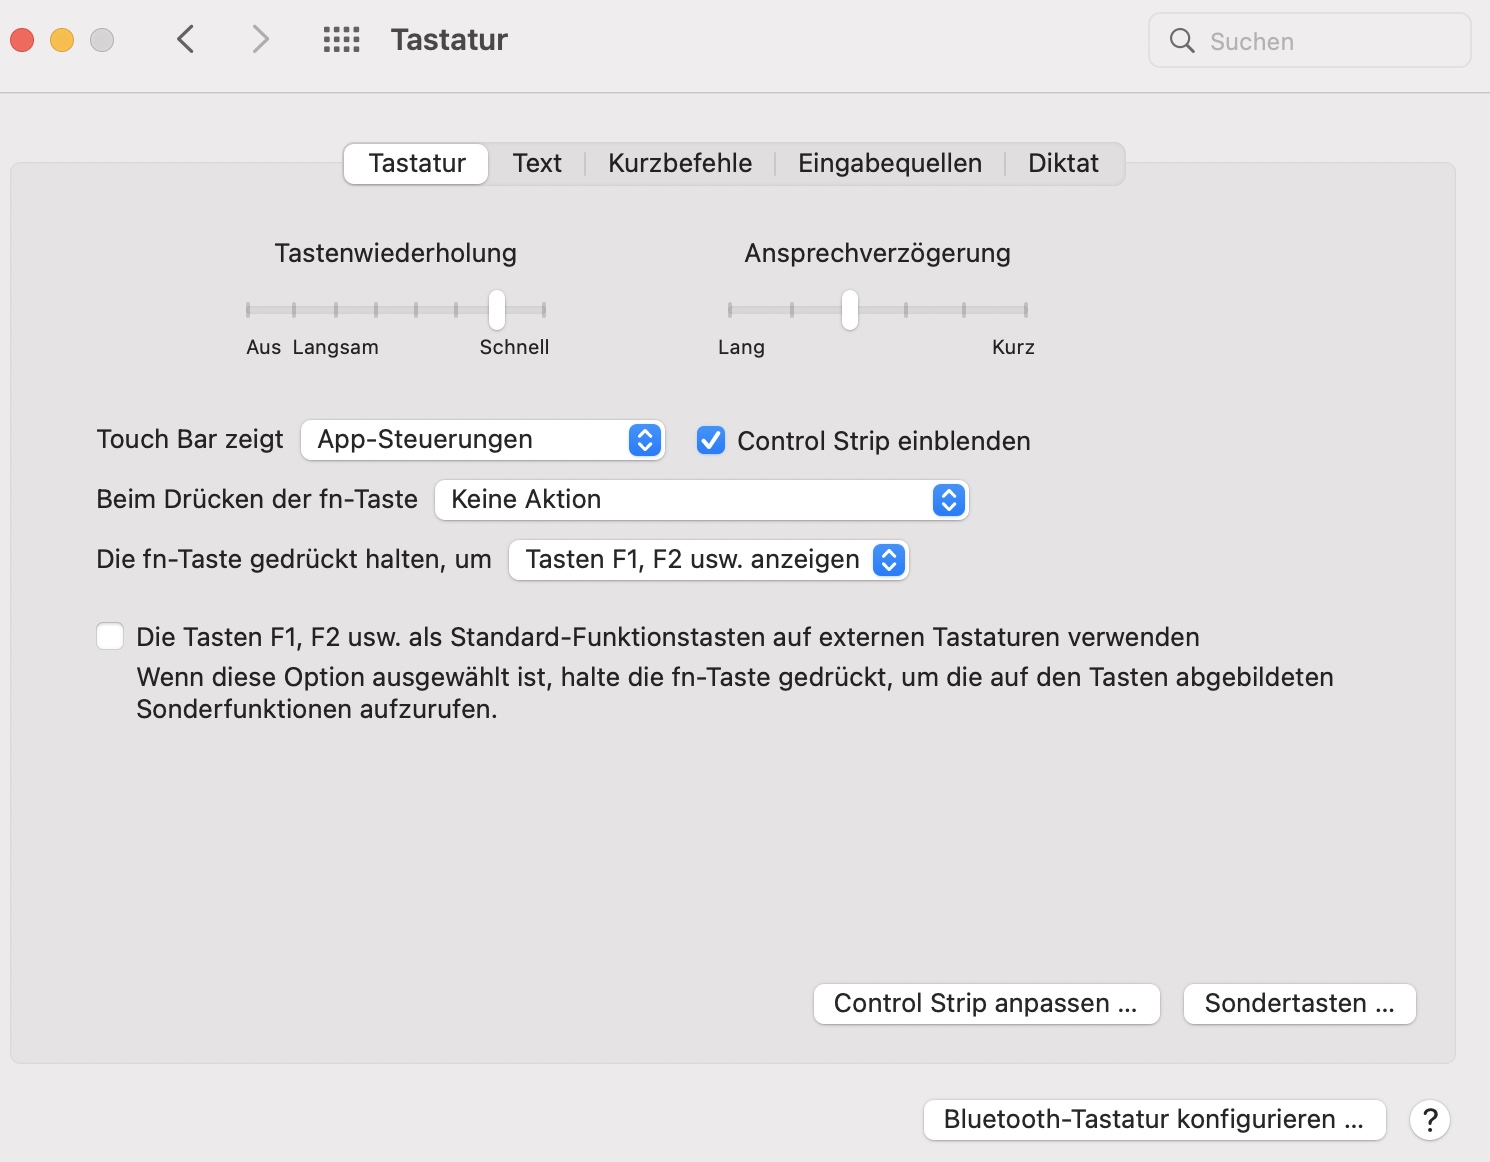Viewport: 1490px width, 1162px height.
Task: Open the Eingabequellen tab
Action: 889,164
